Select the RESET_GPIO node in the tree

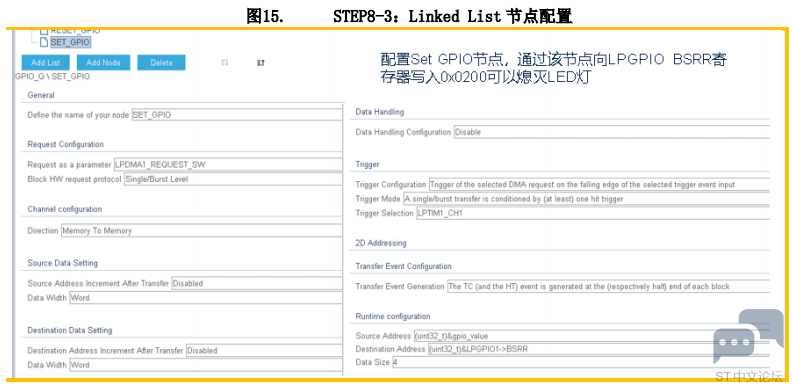point(75,31)
